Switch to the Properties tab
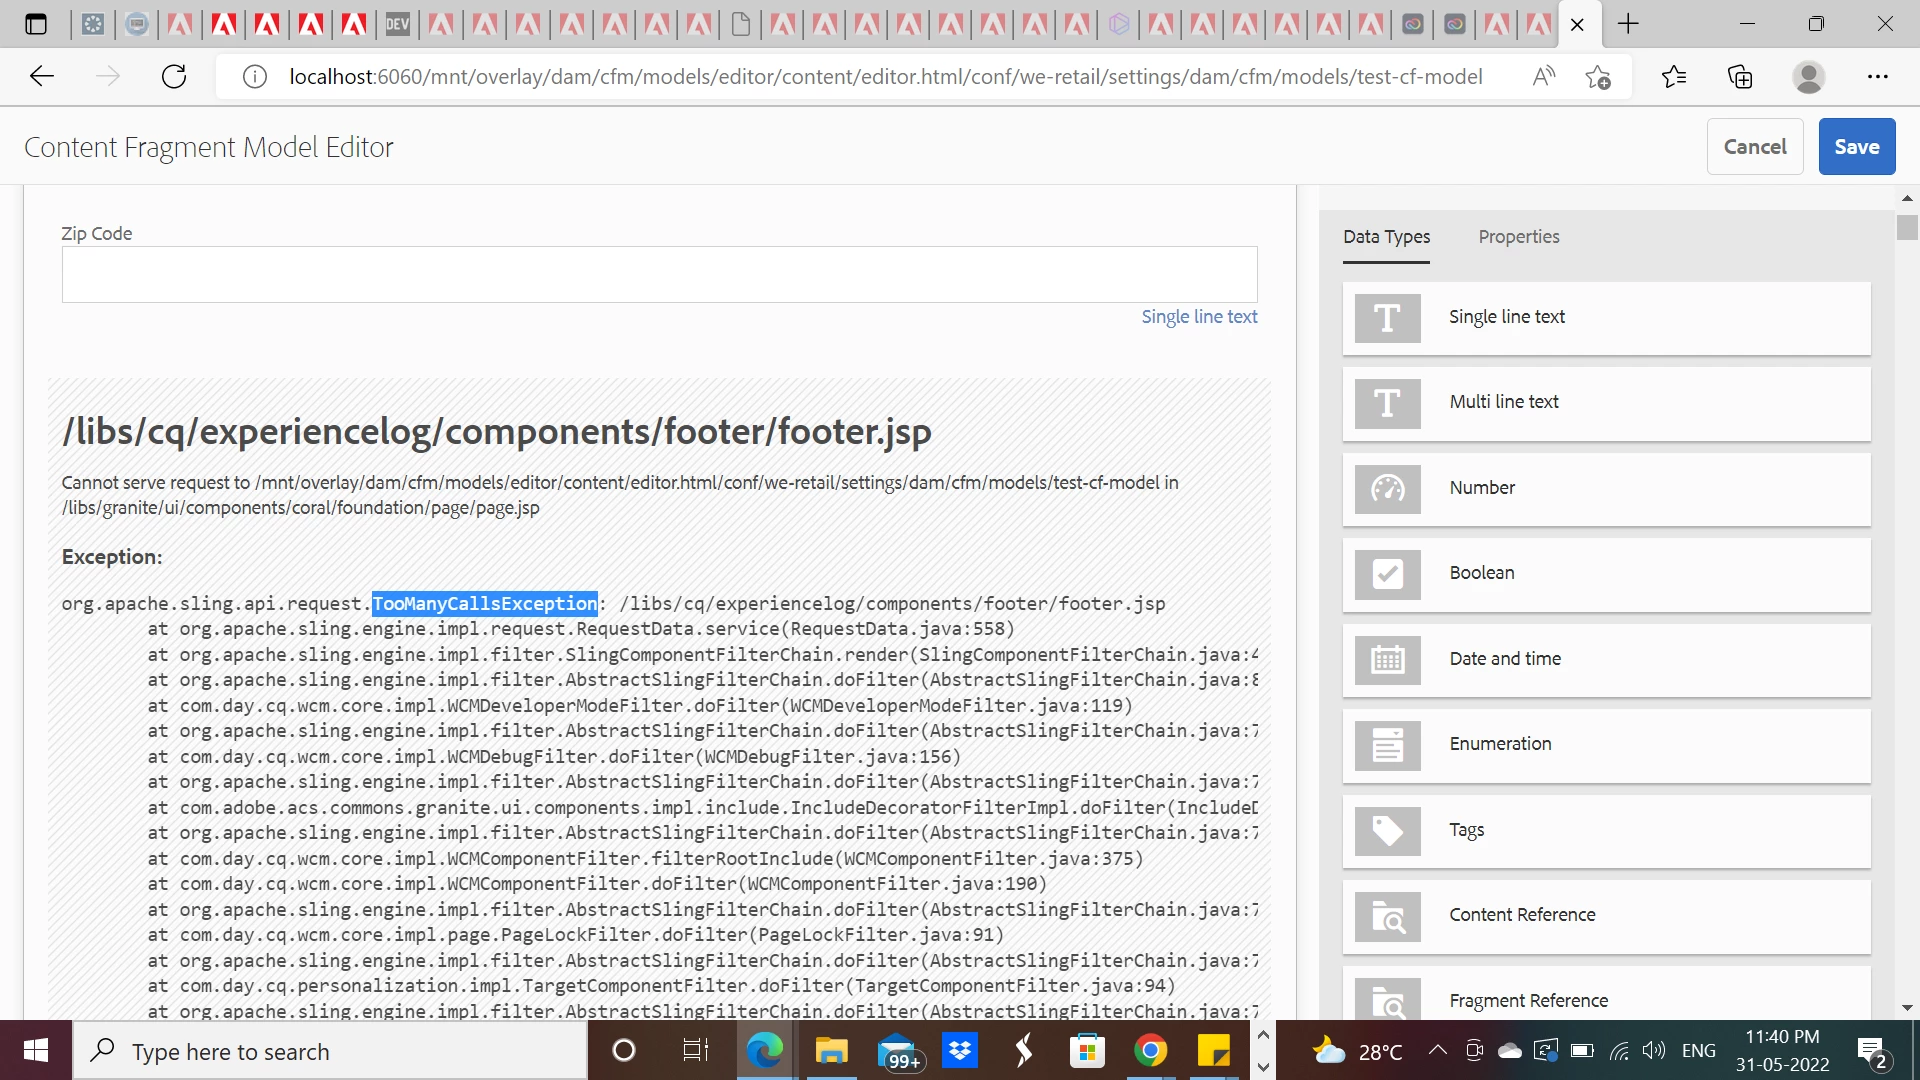The height and width of the screenshot is (1080, 1920). (1518, 237)
